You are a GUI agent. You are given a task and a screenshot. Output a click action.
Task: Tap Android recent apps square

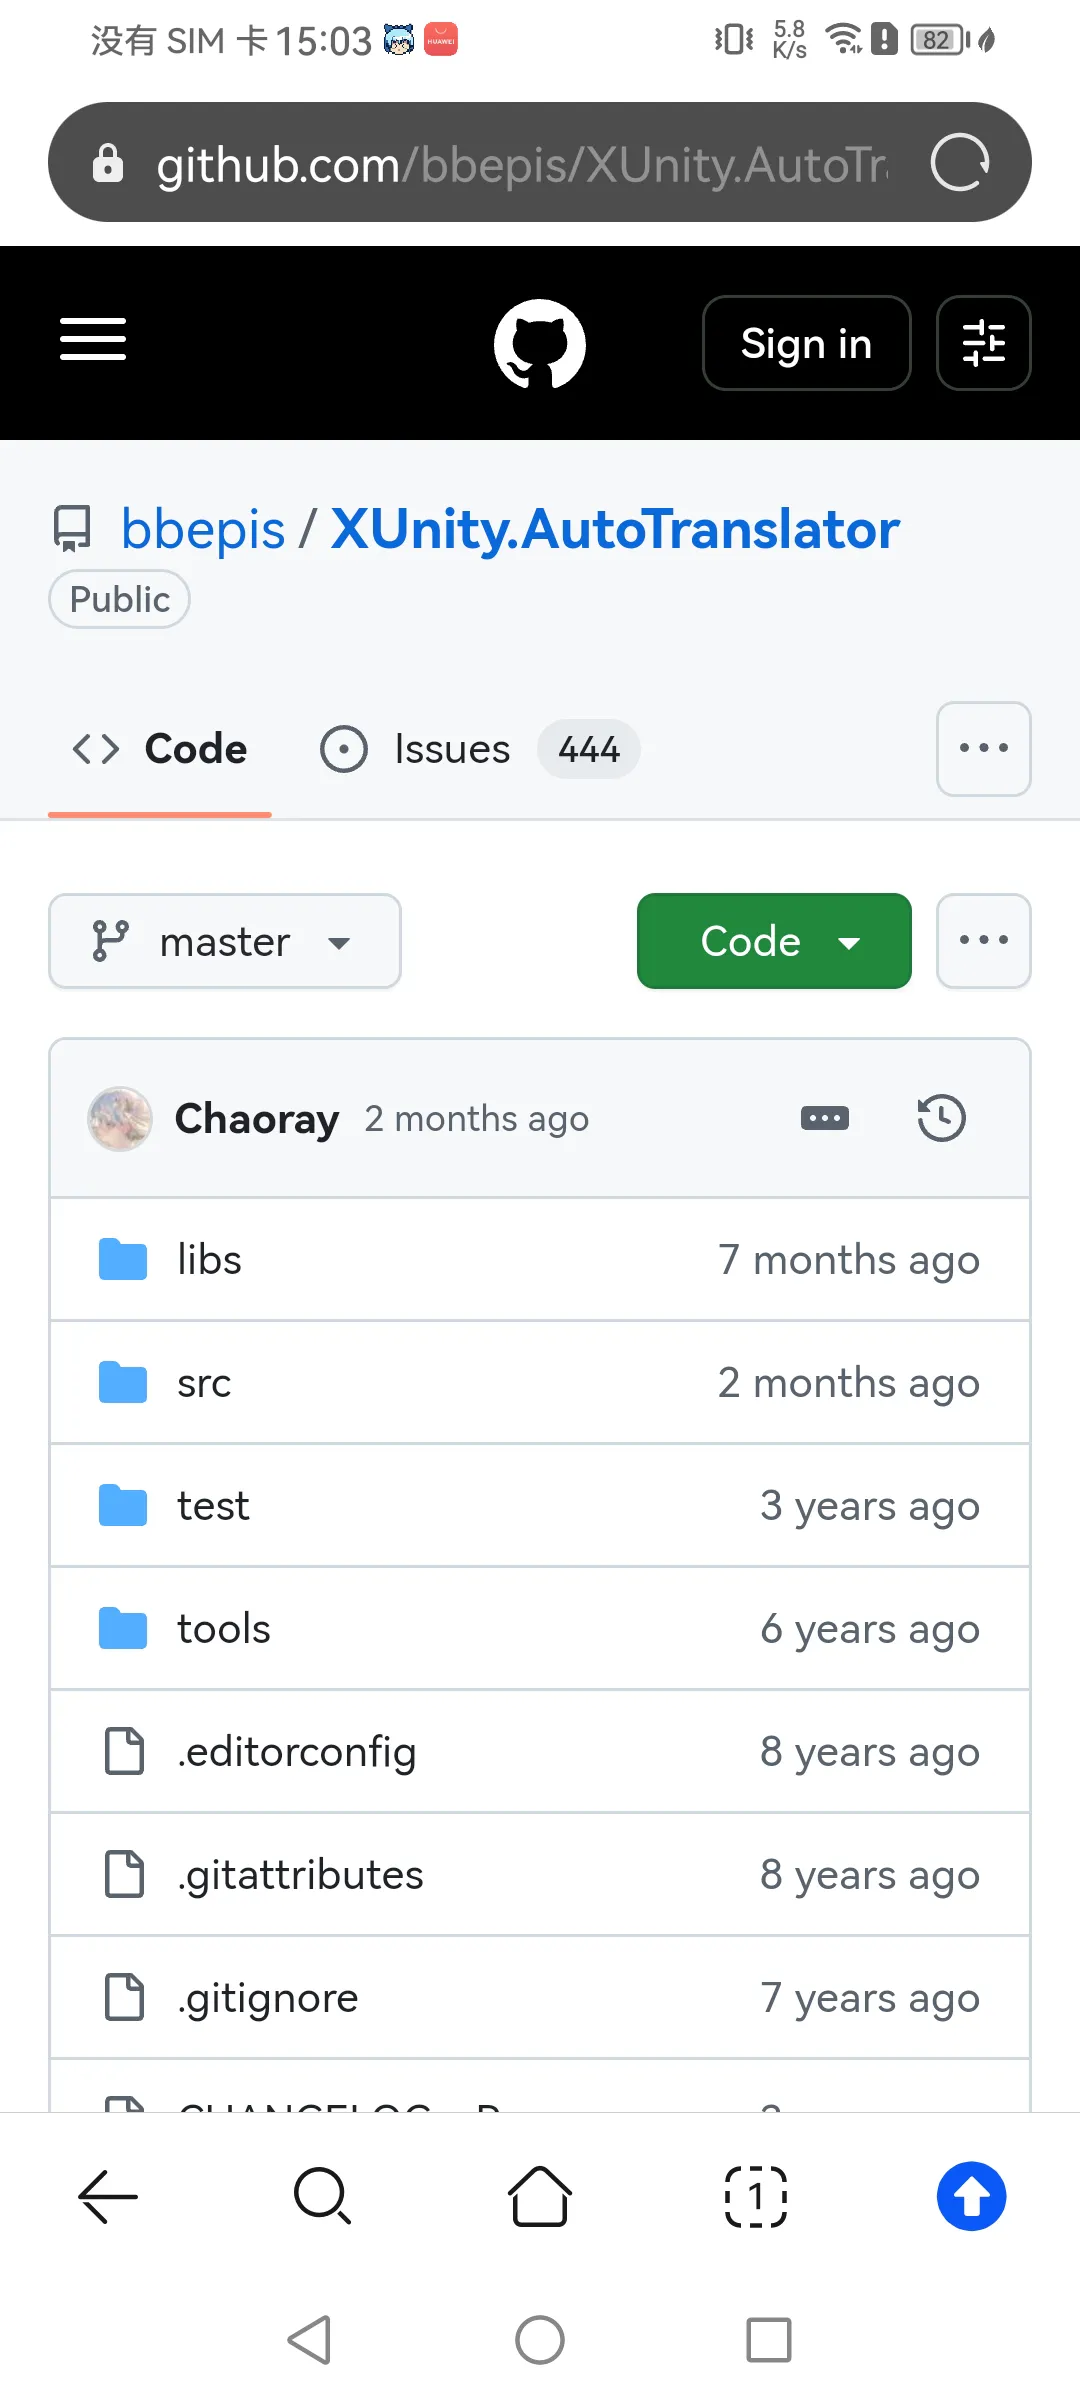(x=769, y=2340)
